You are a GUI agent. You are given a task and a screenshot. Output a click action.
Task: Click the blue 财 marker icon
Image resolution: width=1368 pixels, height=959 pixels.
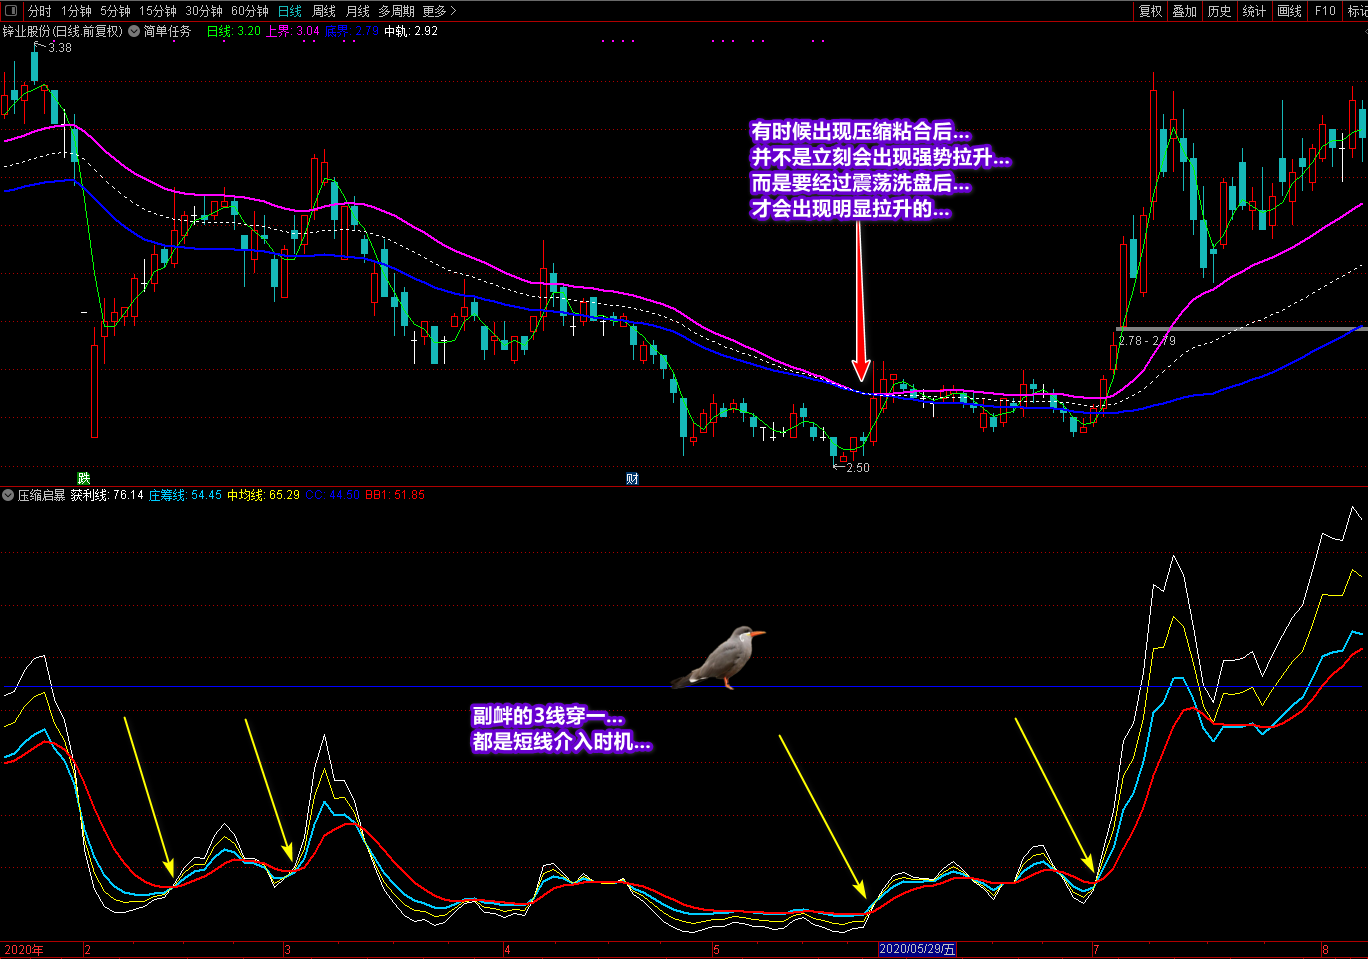pyautogui.click(x=632, y=478)
